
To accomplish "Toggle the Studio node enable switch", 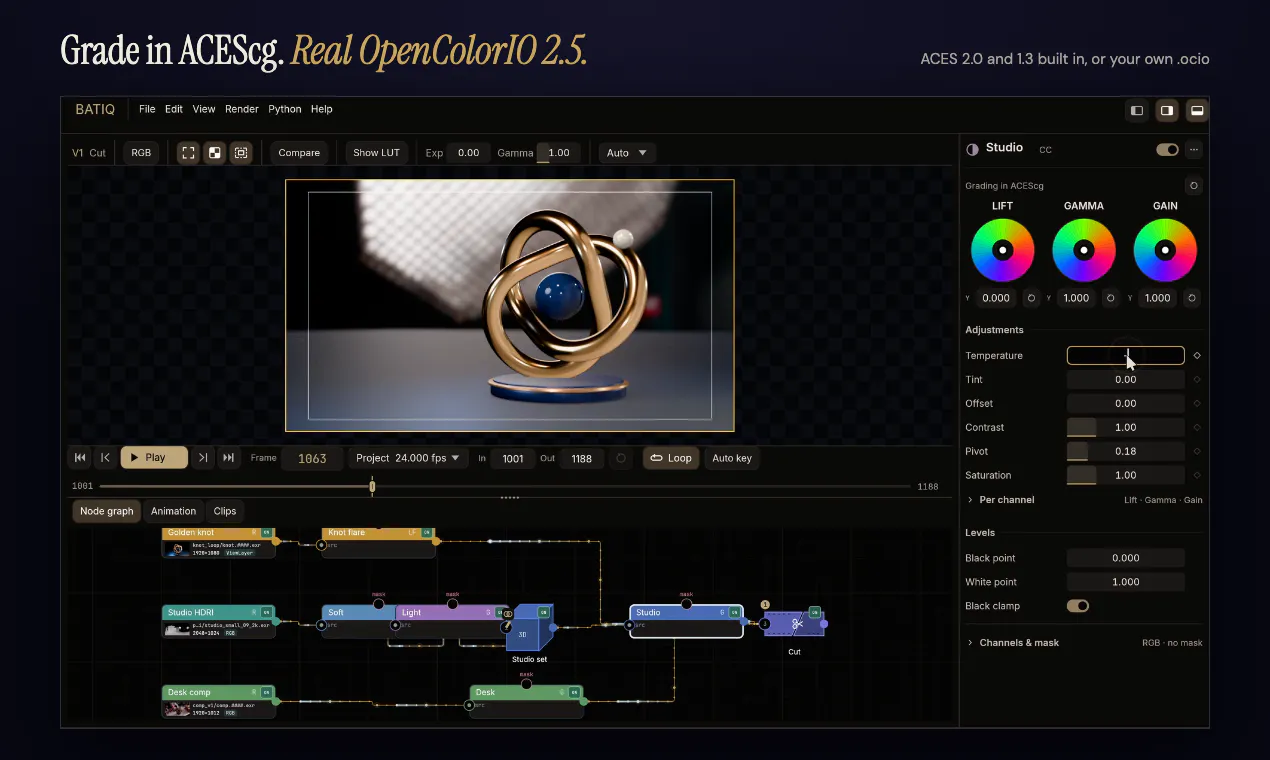I will tap(1167, 149).
